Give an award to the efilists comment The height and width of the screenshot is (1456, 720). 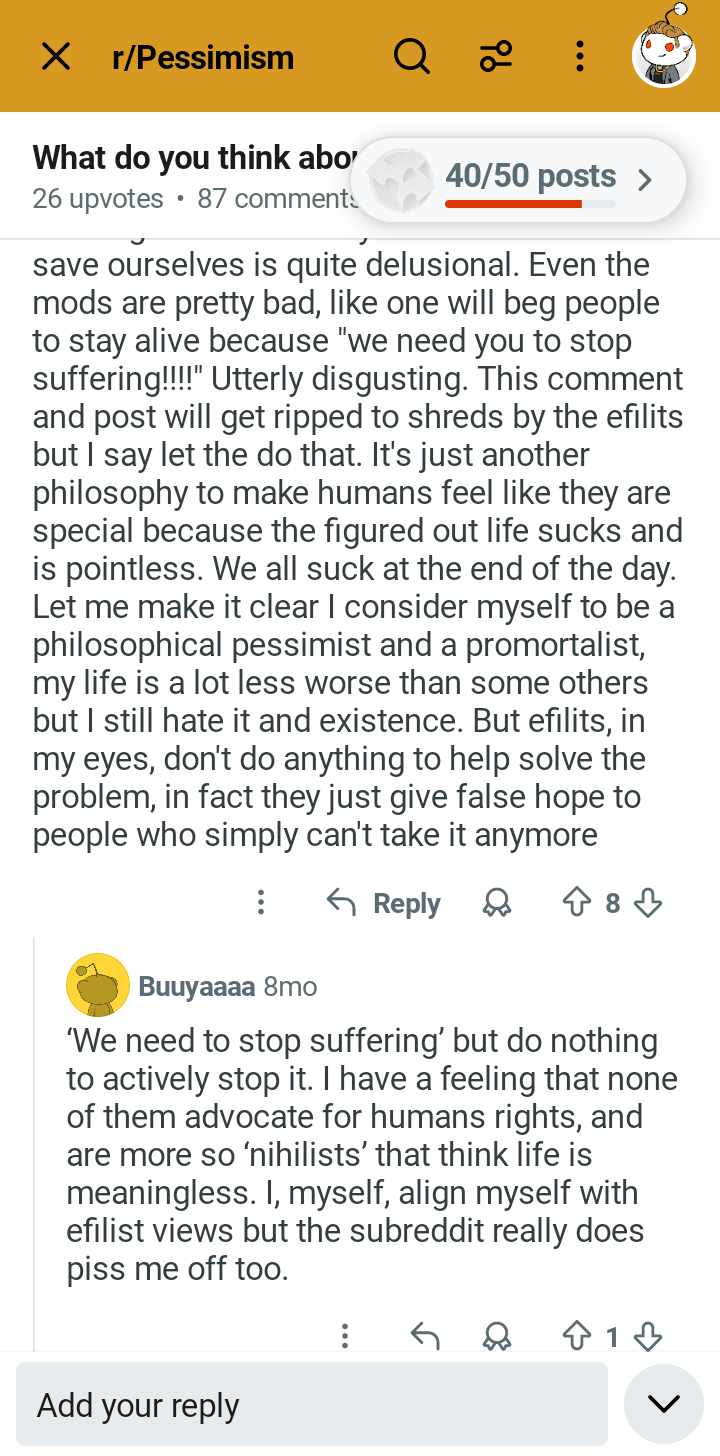[496, 902]
